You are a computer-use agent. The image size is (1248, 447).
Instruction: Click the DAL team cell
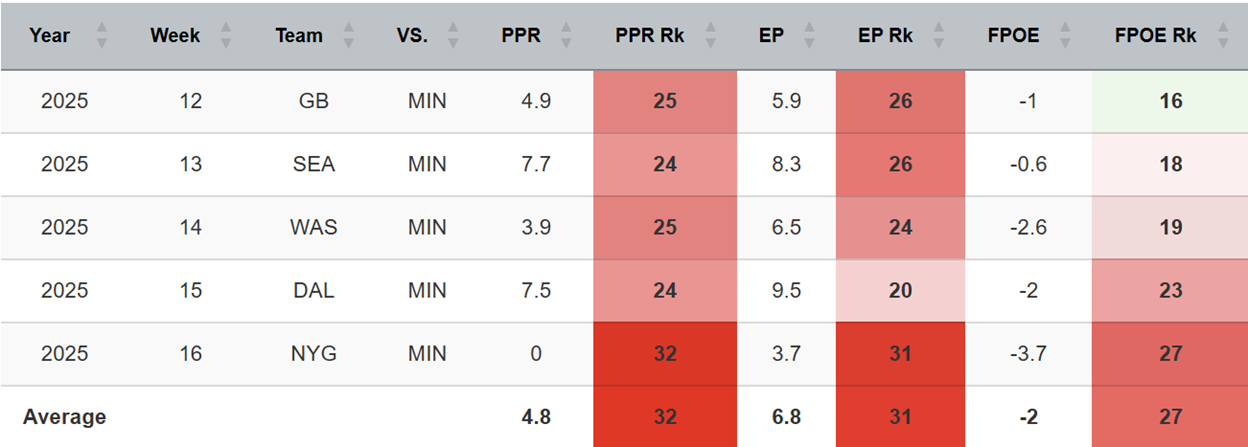tap(314, 291)
